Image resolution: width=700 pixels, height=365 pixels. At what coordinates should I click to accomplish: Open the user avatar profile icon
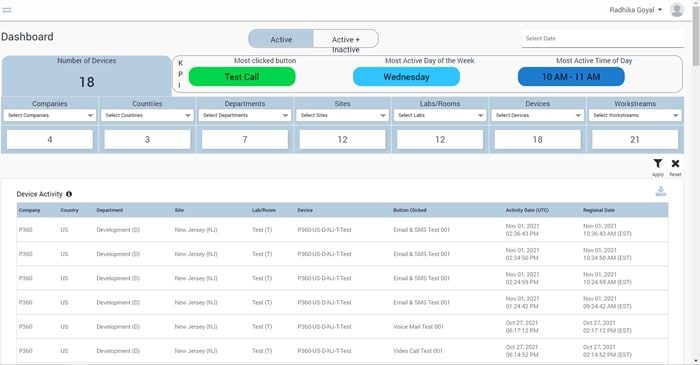point(676,10)
